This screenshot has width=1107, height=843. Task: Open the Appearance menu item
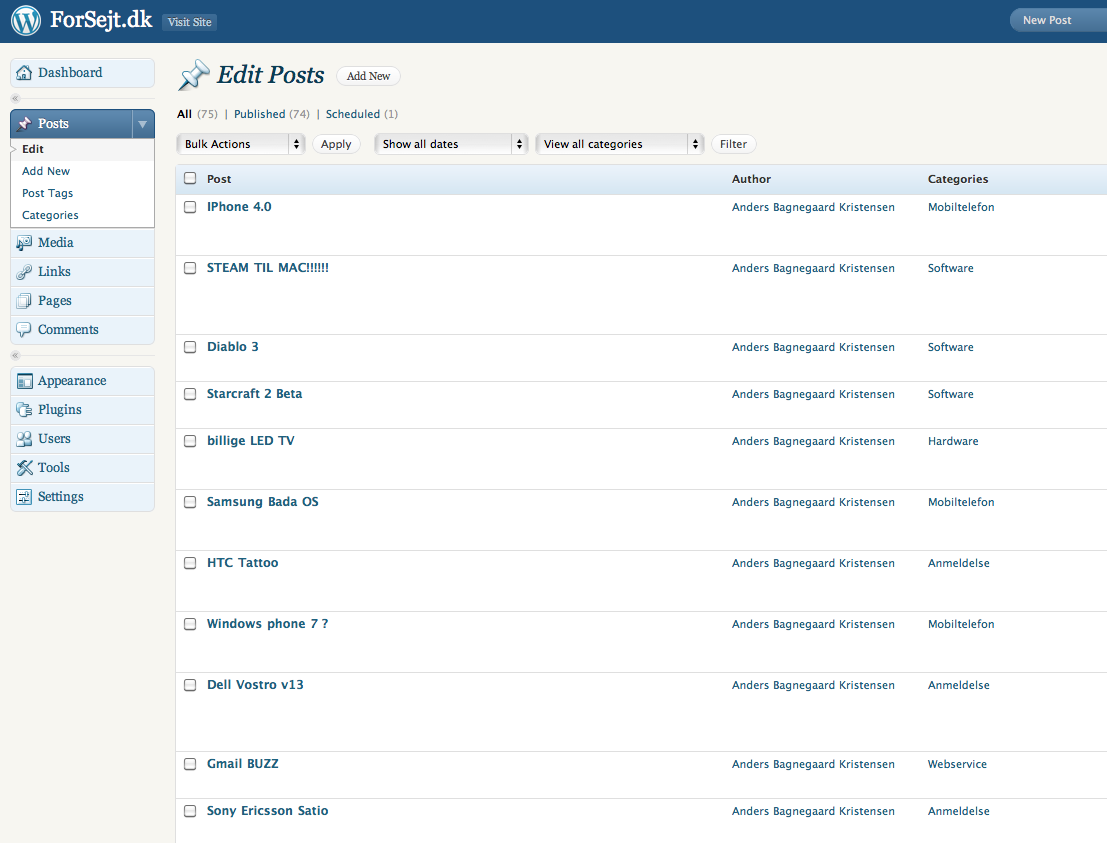coord(83,381)
